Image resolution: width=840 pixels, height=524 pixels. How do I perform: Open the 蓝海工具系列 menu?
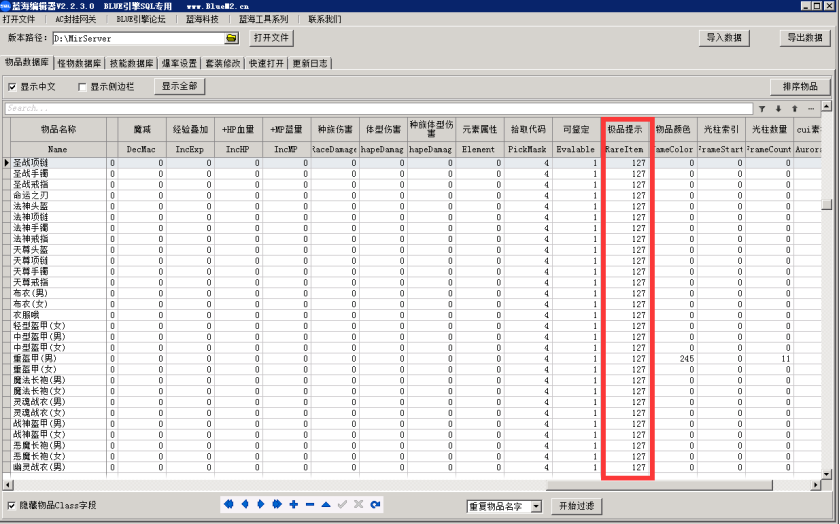tap(264, 19)
